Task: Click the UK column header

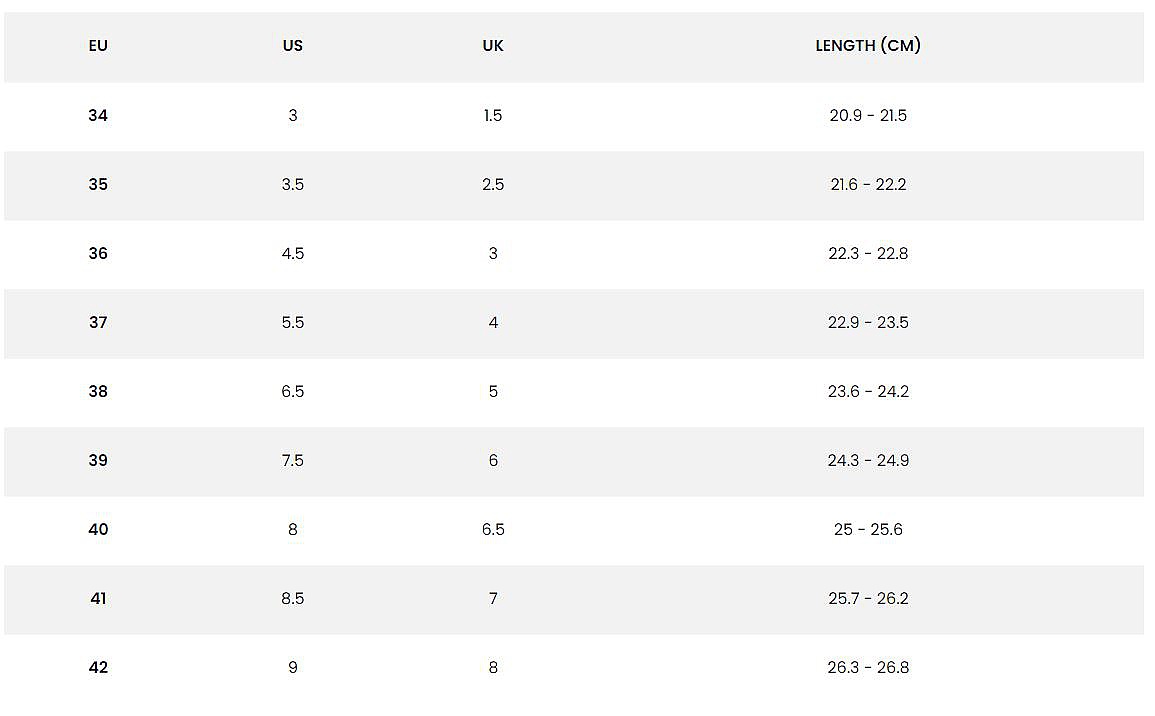Action: pos(493,46)
